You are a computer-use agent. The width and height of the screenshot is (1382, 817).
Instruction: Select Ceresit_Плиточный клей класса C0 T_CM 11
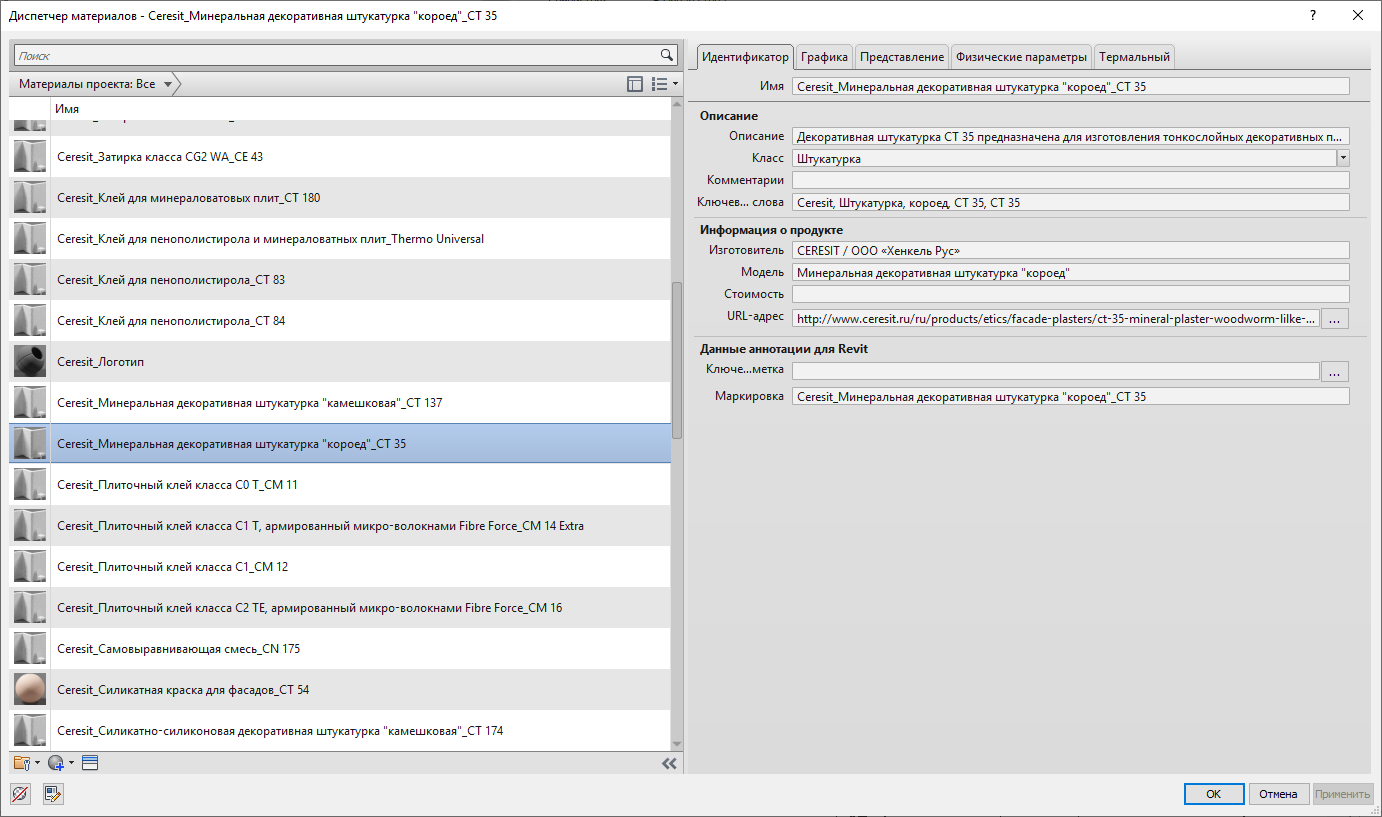340,484
